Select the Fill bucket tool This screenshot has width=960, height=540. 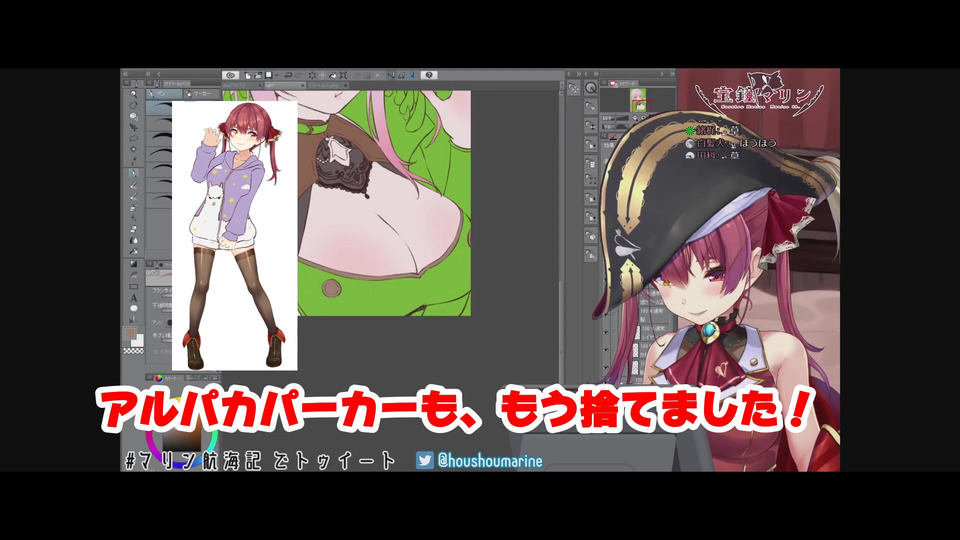133,251
